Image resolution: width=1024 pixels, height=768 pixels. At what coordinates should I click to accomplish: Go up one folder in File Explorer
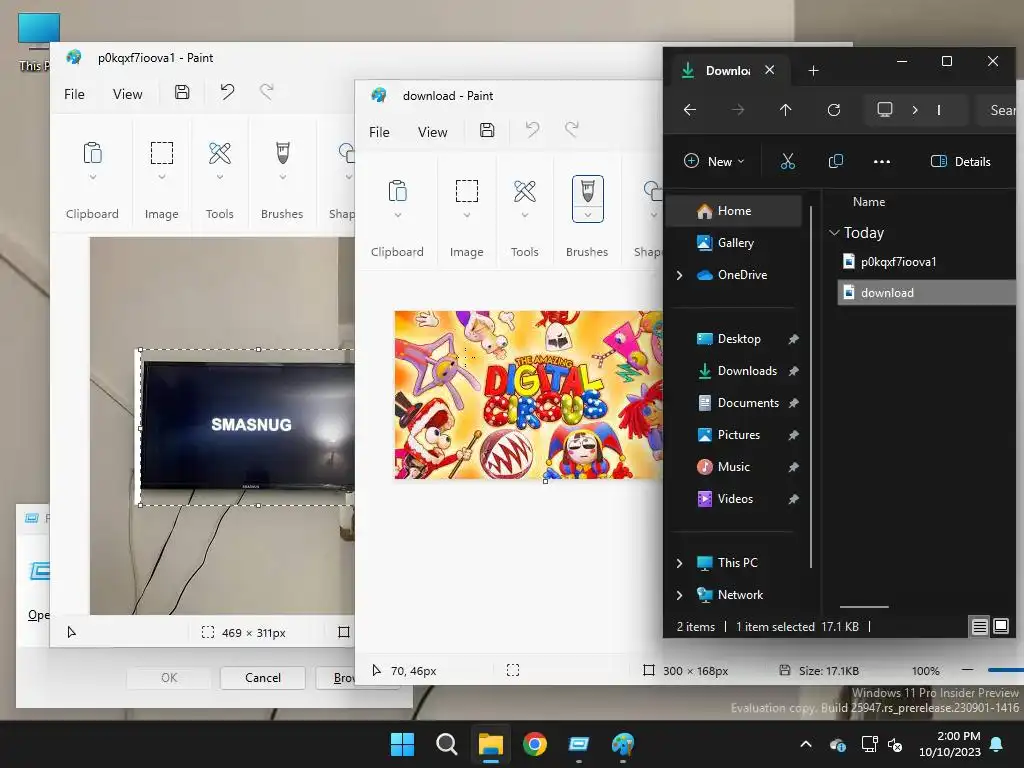point(786,110)
